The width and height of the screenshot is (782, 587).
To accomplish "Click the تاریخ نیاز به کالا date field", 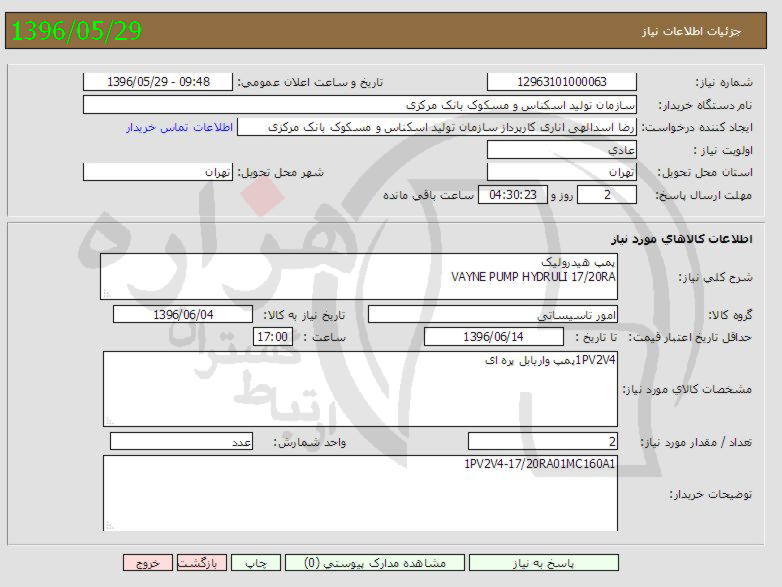I will pos(183,314).
